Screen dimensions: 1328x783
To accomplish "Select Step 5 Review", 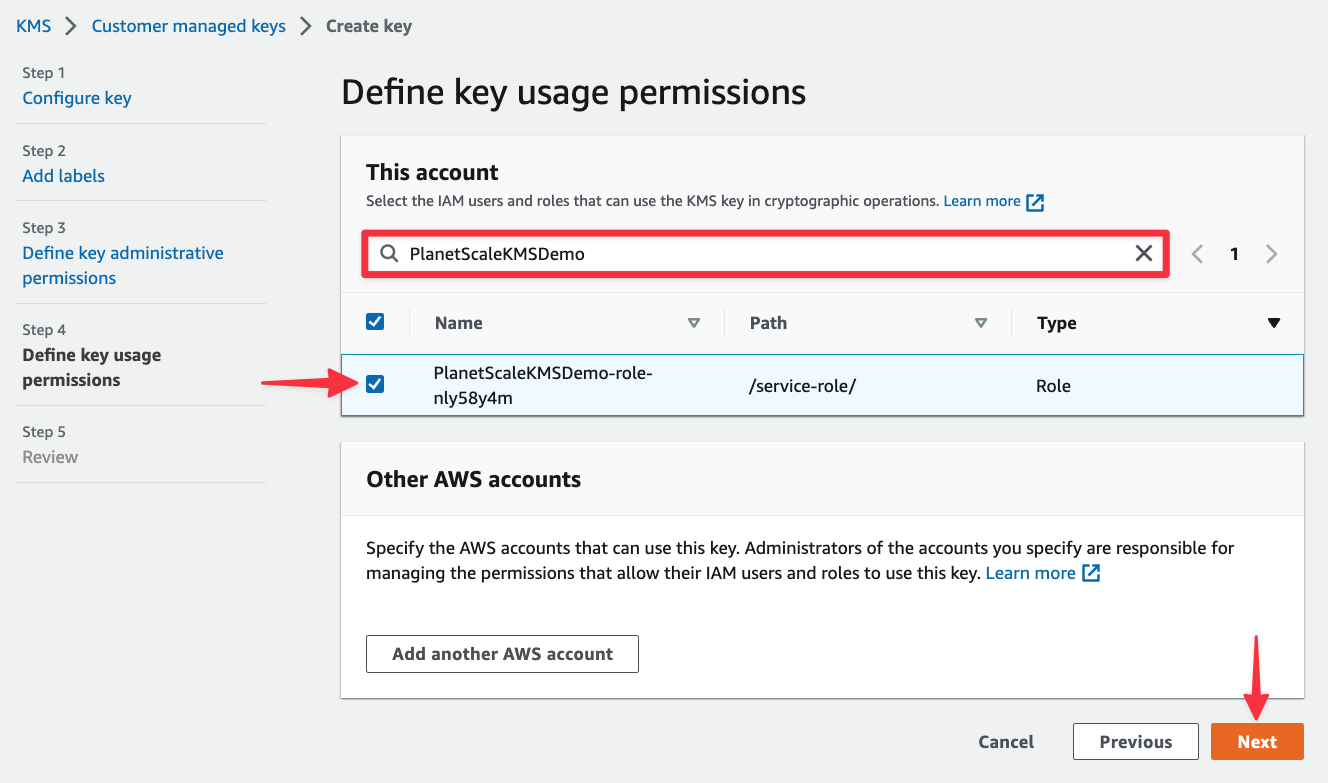I will pos(50,457).
